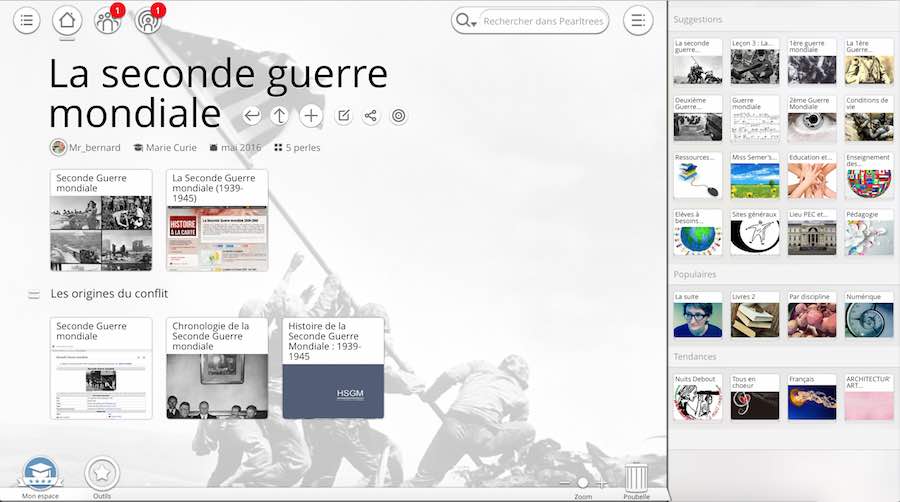Open La Seconde Guerre mondiale (1939-1945) tile
The width and height of the screenshot is (900, 502).
click(x=217, y=220)
